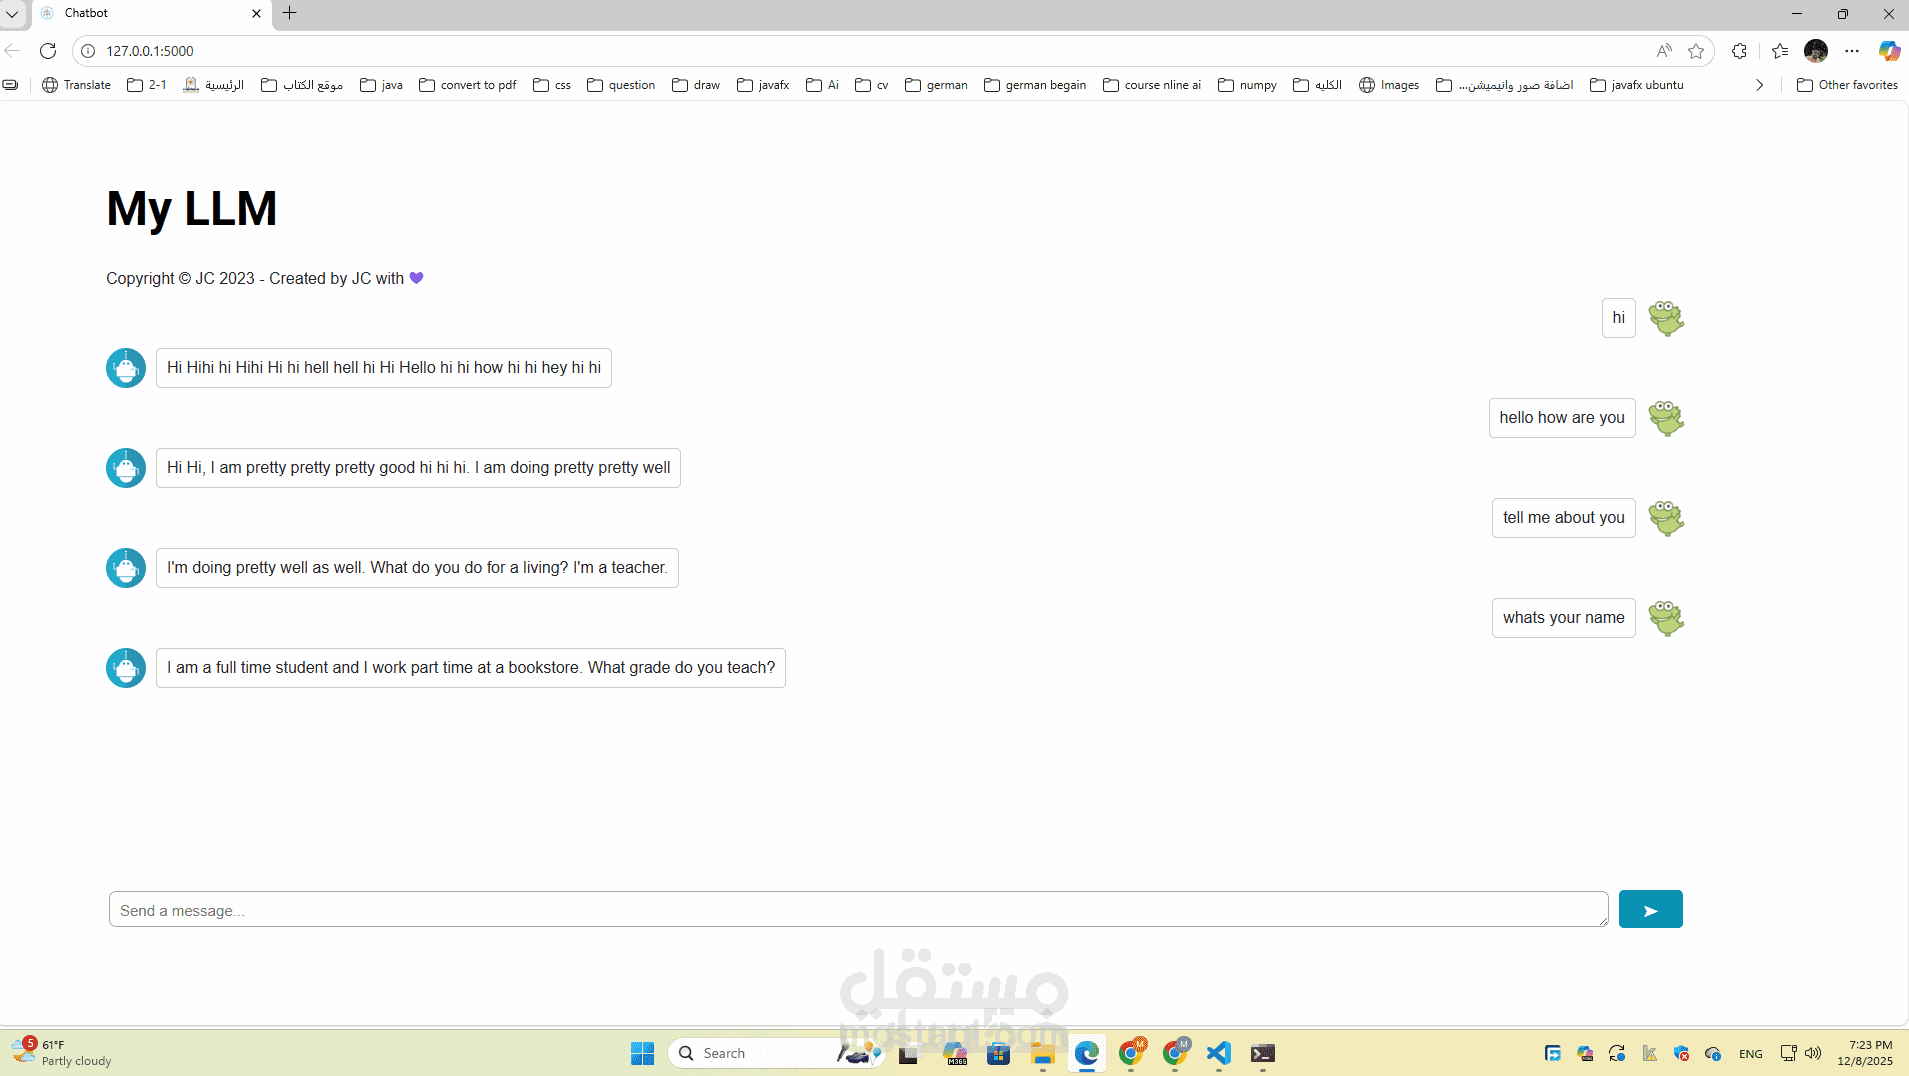Focus the 'Send a message...' input field
The image size is (1909, 1076).
[x=858, y=909]
